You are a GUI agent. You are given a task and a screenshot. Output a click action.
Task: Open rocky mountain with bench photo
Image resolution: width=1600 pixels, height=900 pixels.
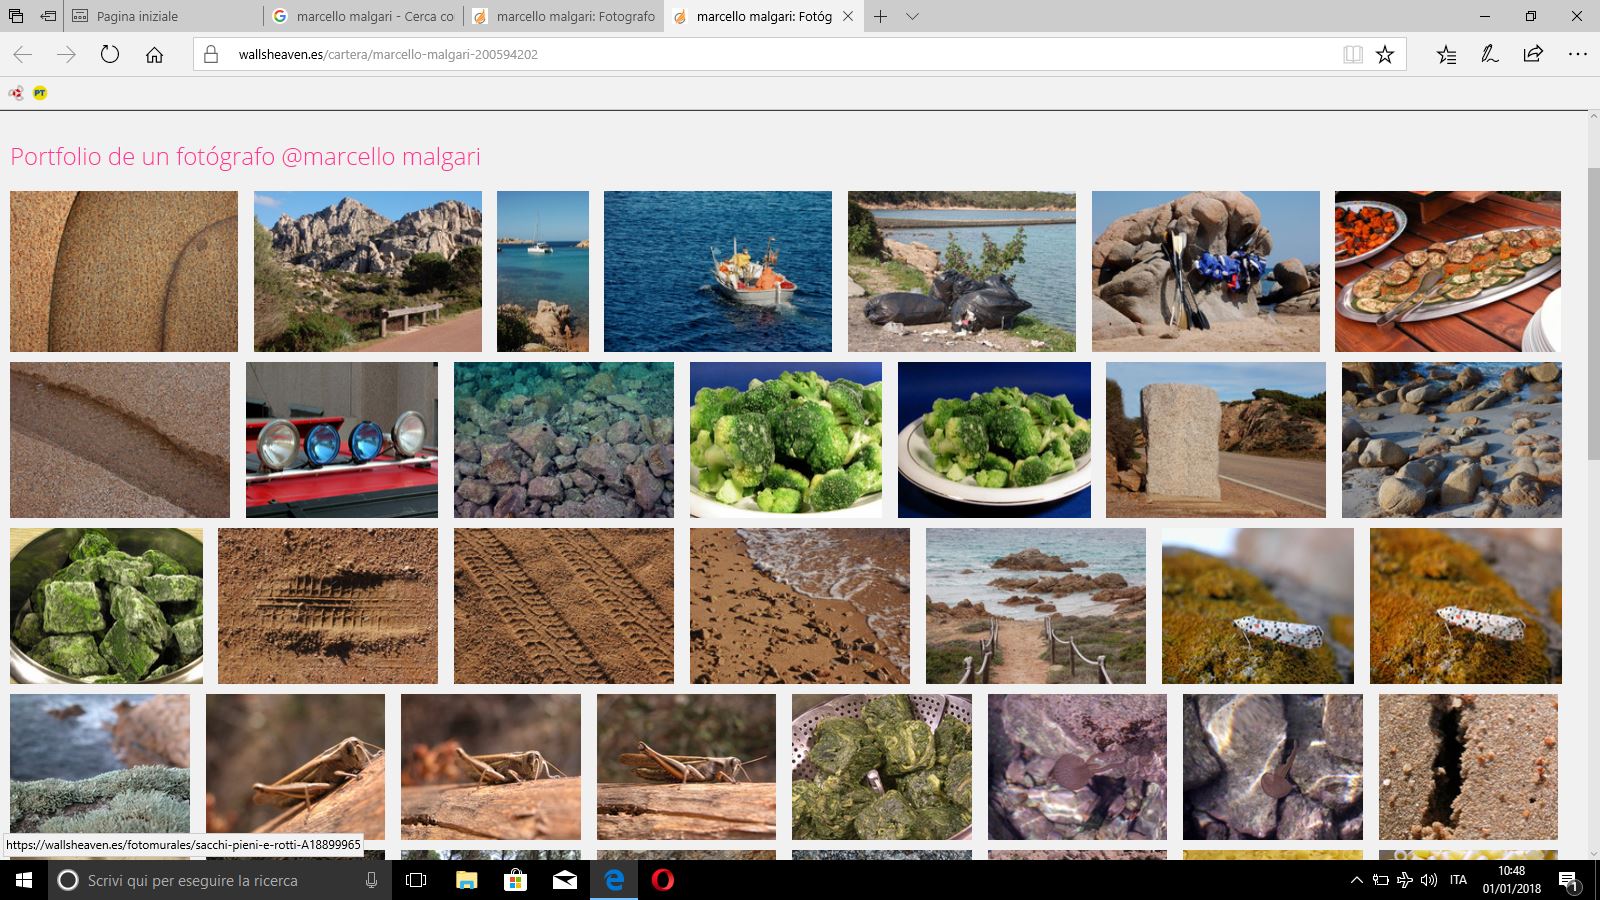[368, 271]
